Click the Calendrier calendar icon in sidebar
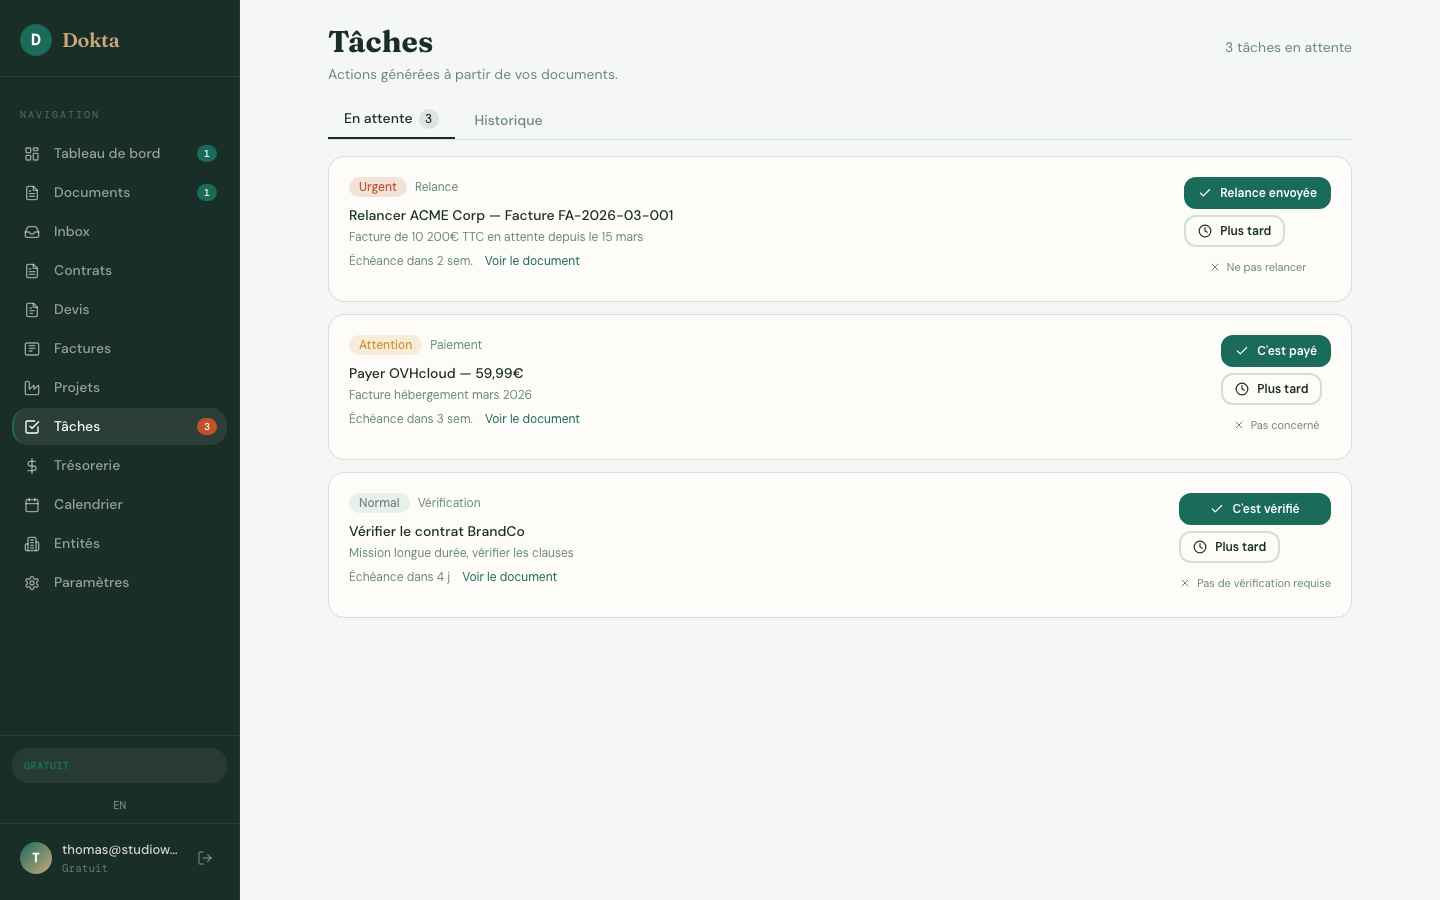The height and width of the screenshot is (900, 1440). [x=32, y=505]
